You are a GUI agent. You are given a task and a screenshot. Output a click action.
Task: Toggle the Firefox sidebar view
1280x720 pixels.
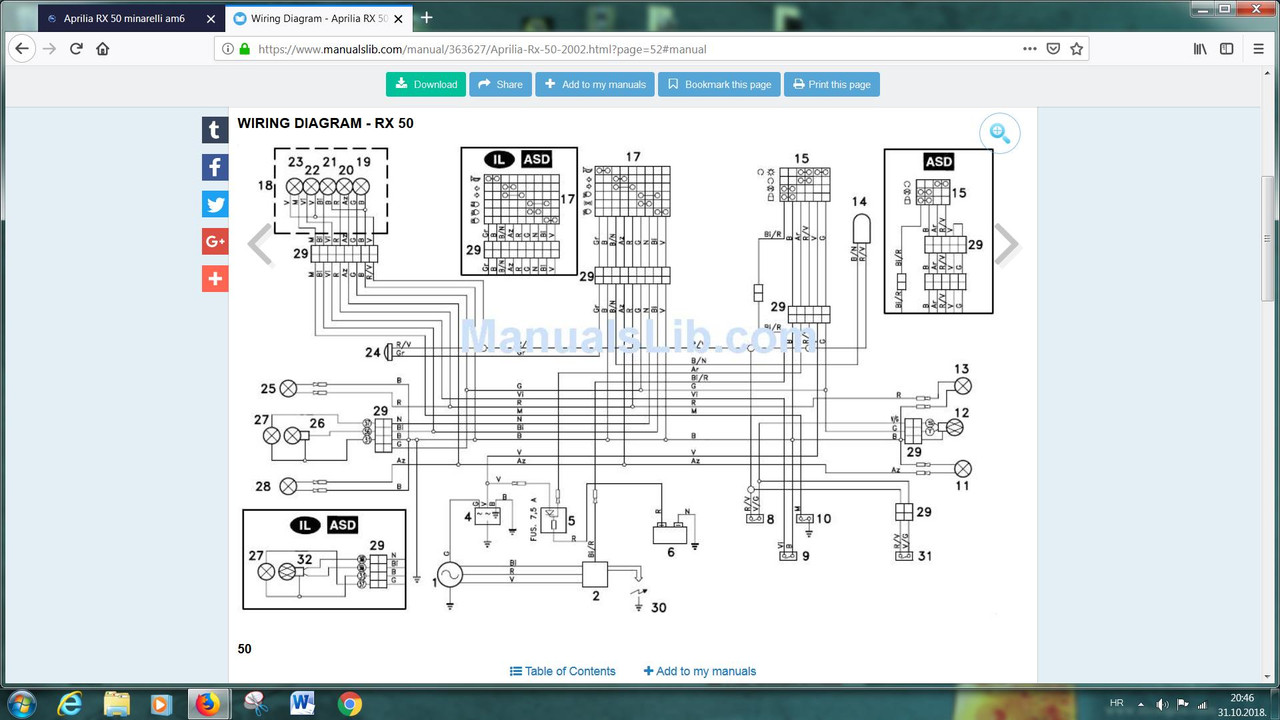(x=1227, y=48)
